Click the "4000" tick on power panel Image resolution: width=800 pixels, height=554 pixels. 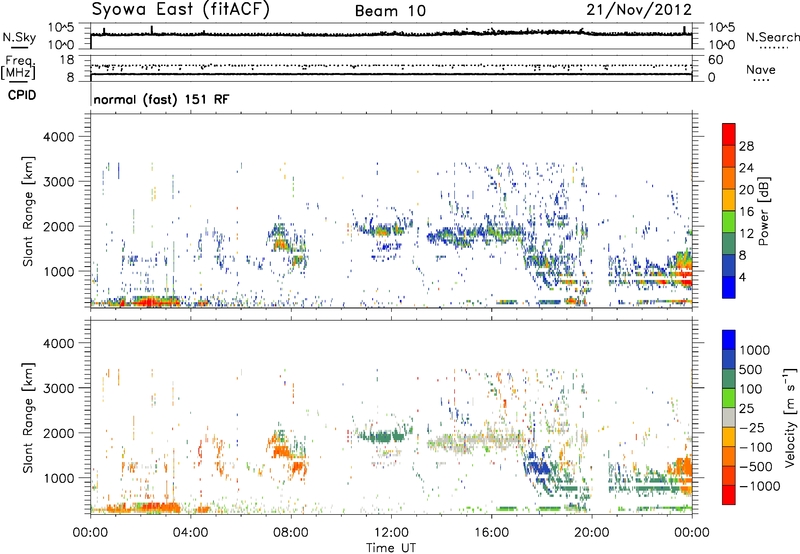58,137
